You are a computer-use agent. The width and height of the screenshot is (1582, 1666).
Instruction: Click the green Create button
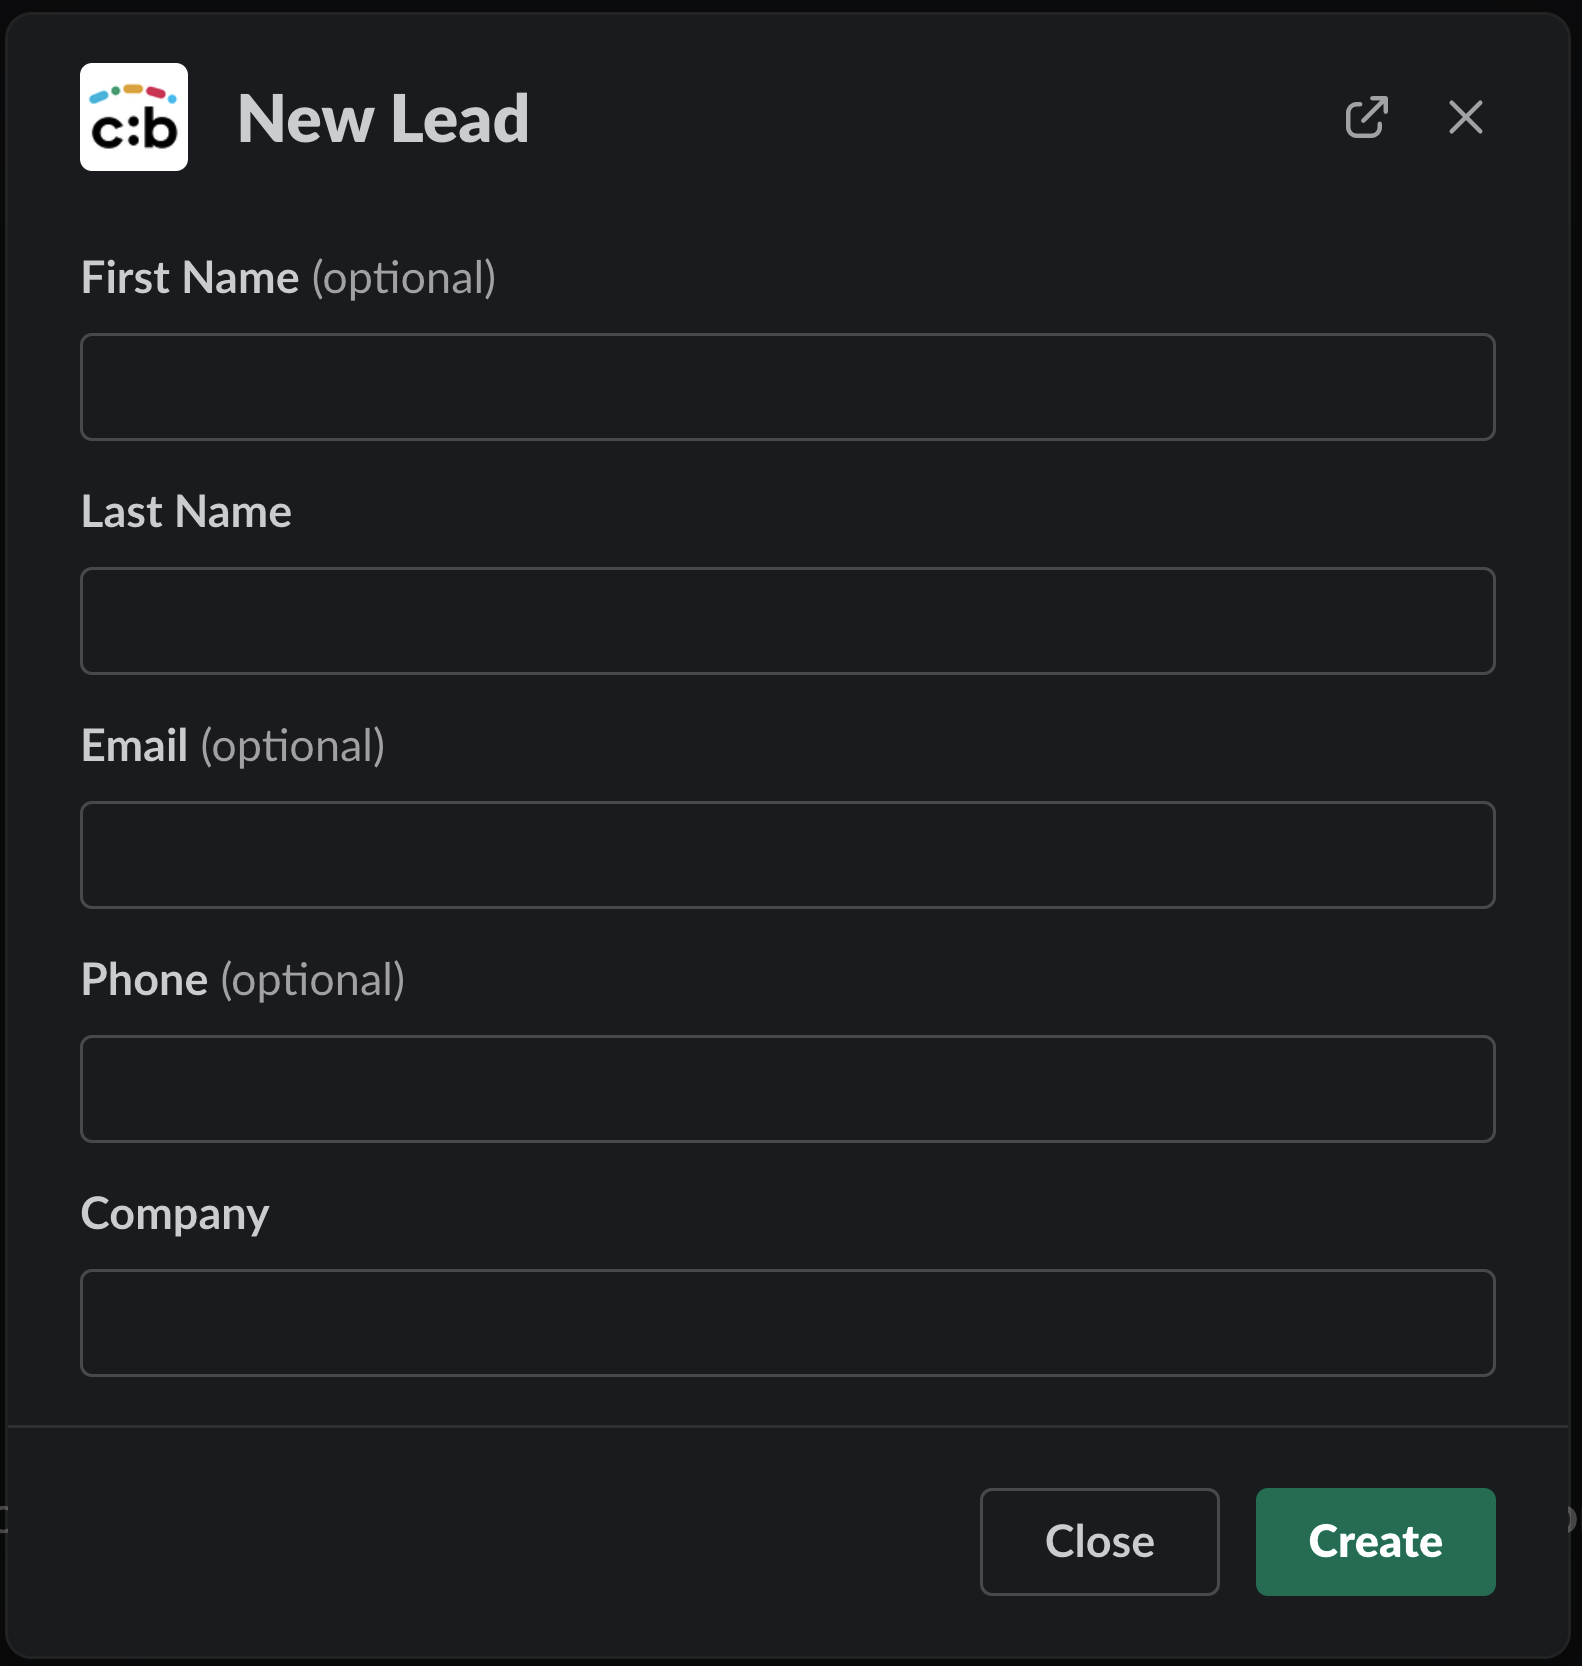(x=1375, y=1541)
